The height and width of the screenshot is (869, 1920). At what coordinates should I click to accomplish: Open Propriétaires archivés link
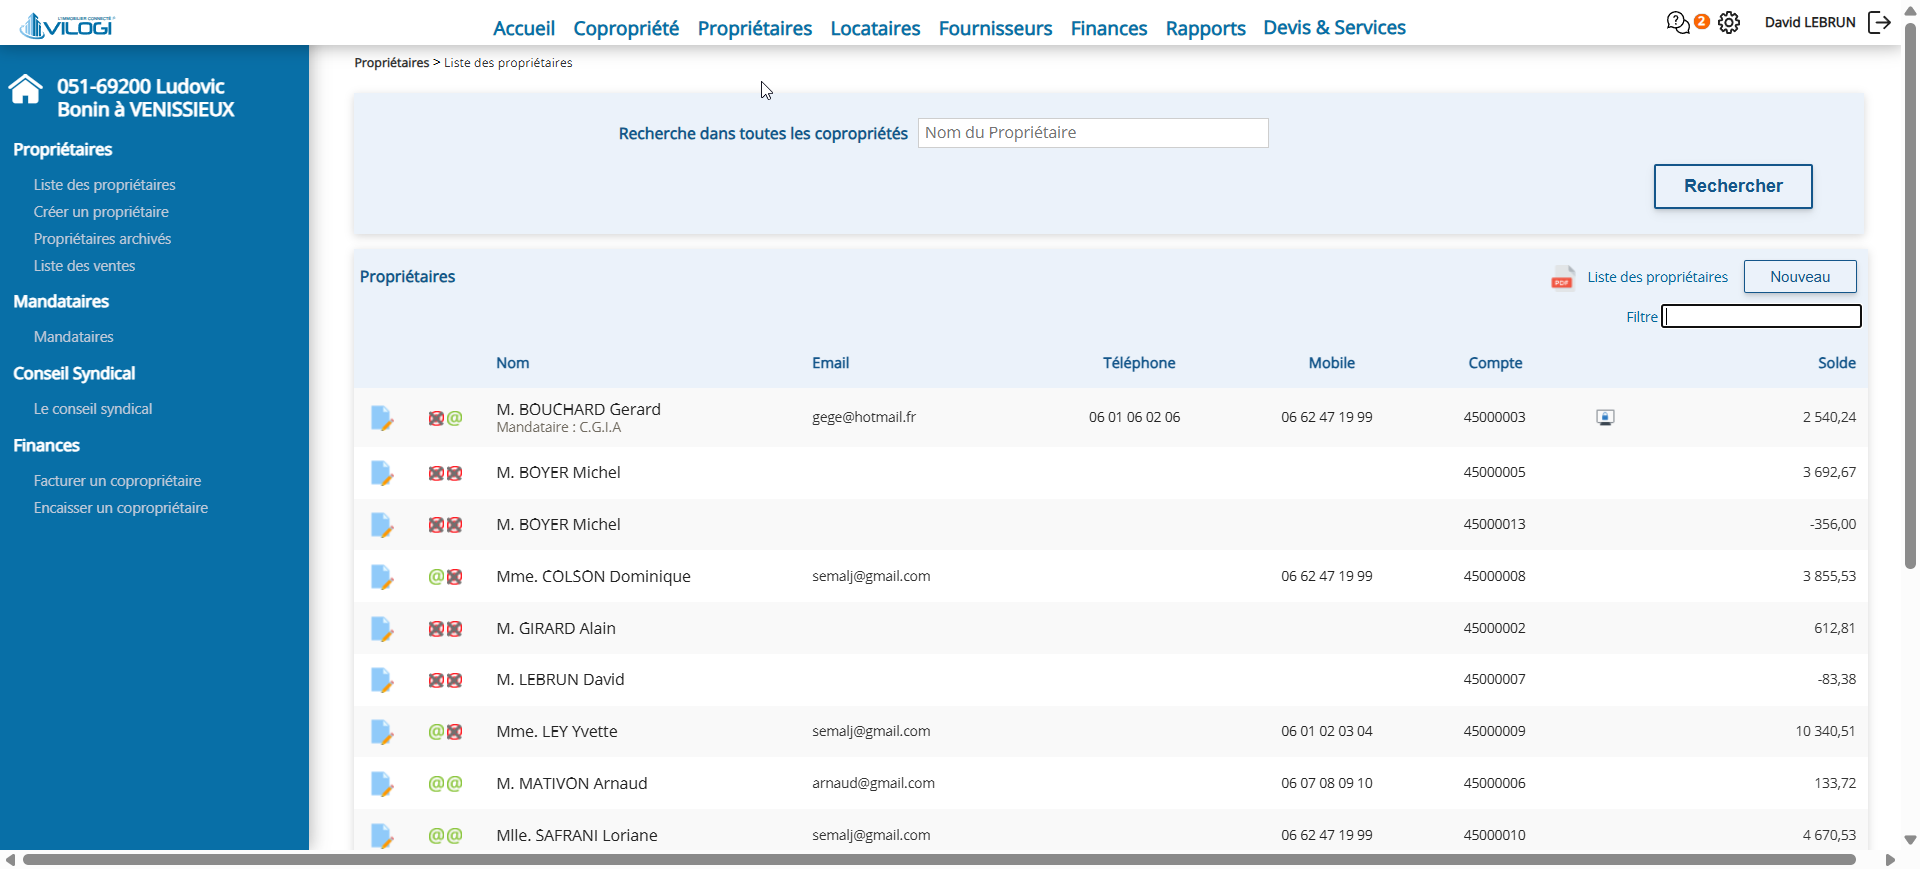(x=102, y=239)
